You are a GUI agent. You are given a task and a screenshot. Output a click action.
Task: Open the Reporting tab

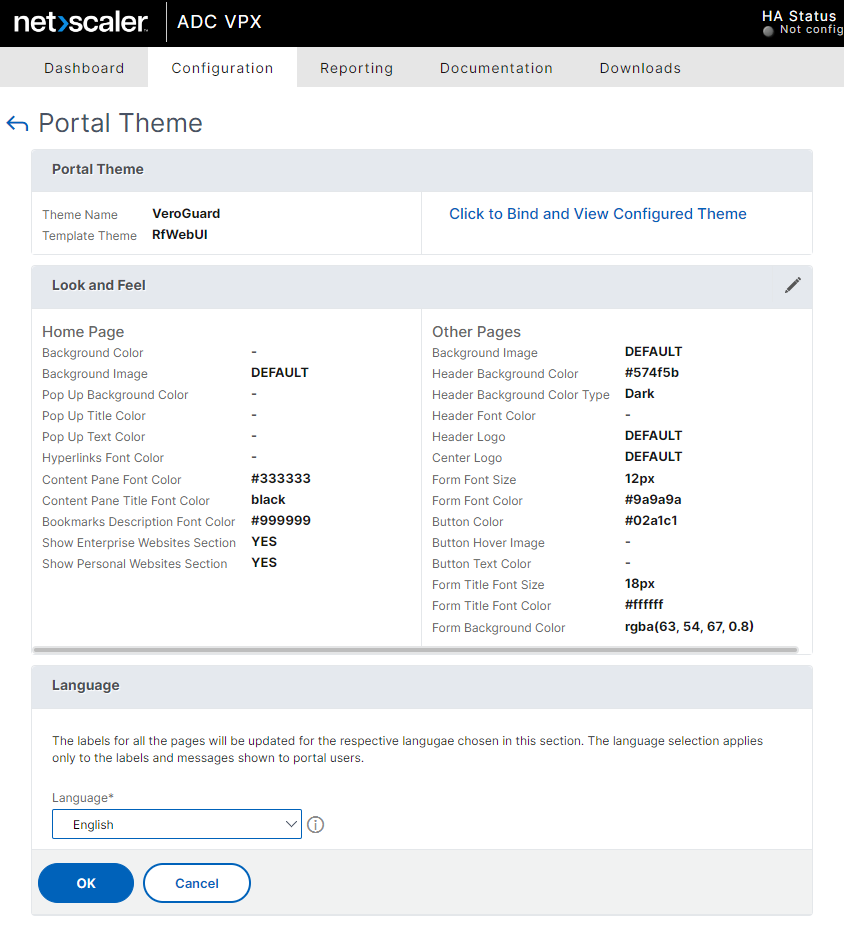pyautogui.click(x=356, y=68)
